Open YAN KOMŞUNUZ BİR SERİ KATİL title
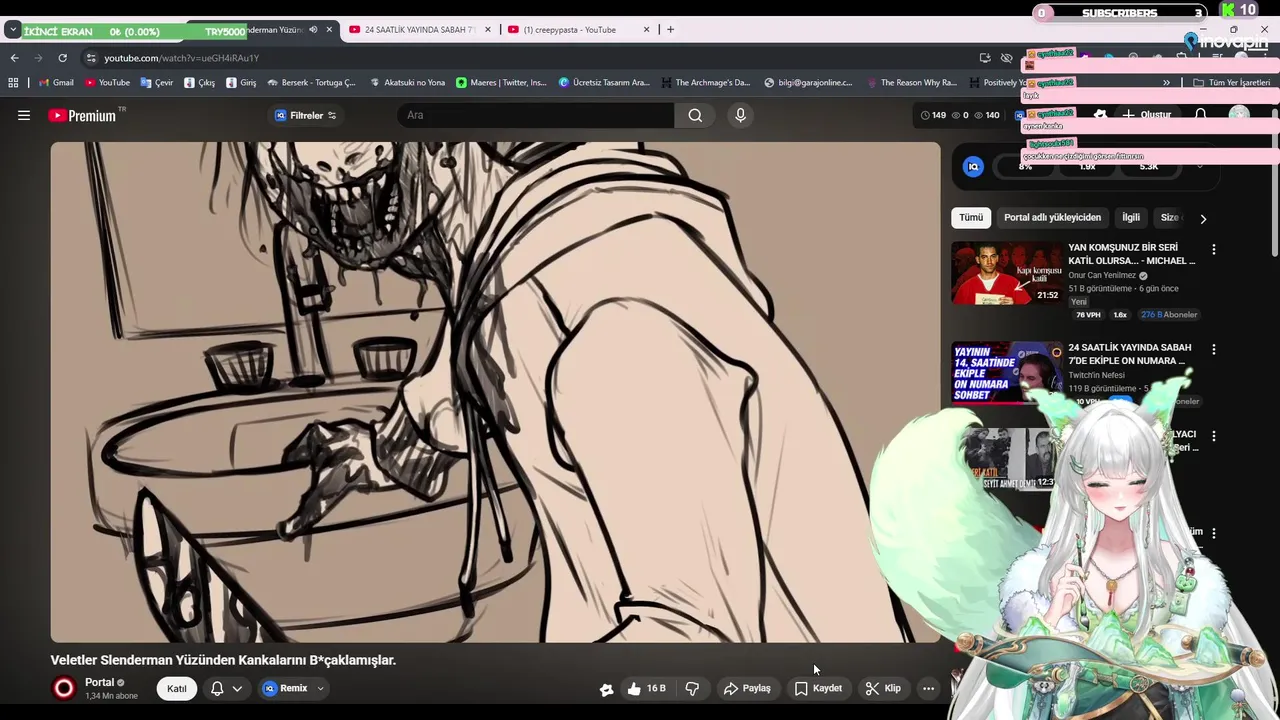 pyautogui.click(x=1132, y=254)
